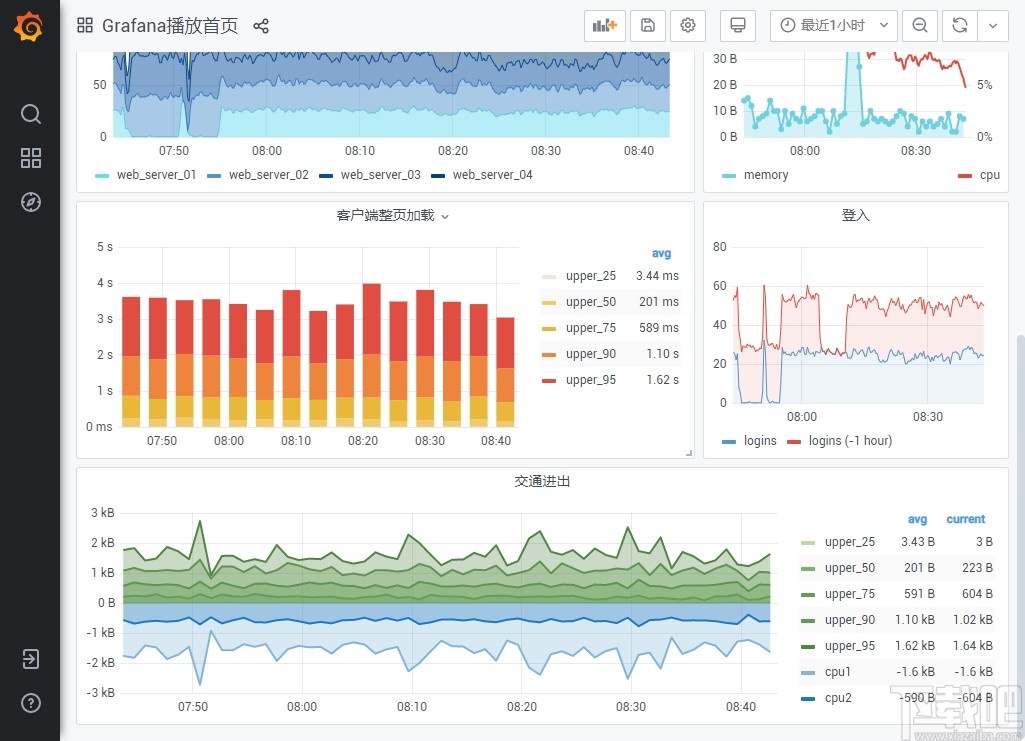Open the 登入 panel menu

(855, 215)
